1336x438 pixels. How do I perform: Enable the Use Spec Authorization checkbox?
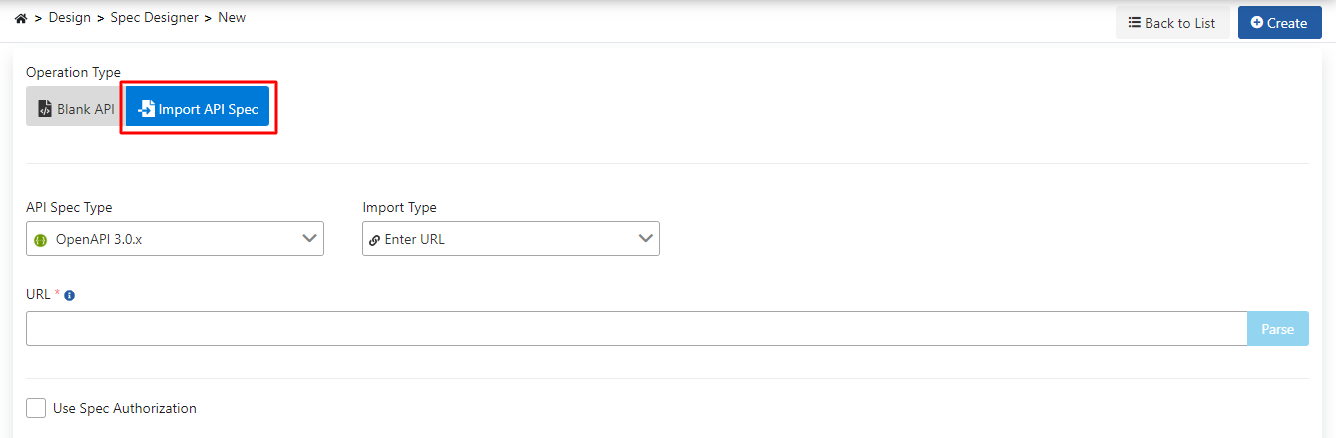click(x=37, y=408)
